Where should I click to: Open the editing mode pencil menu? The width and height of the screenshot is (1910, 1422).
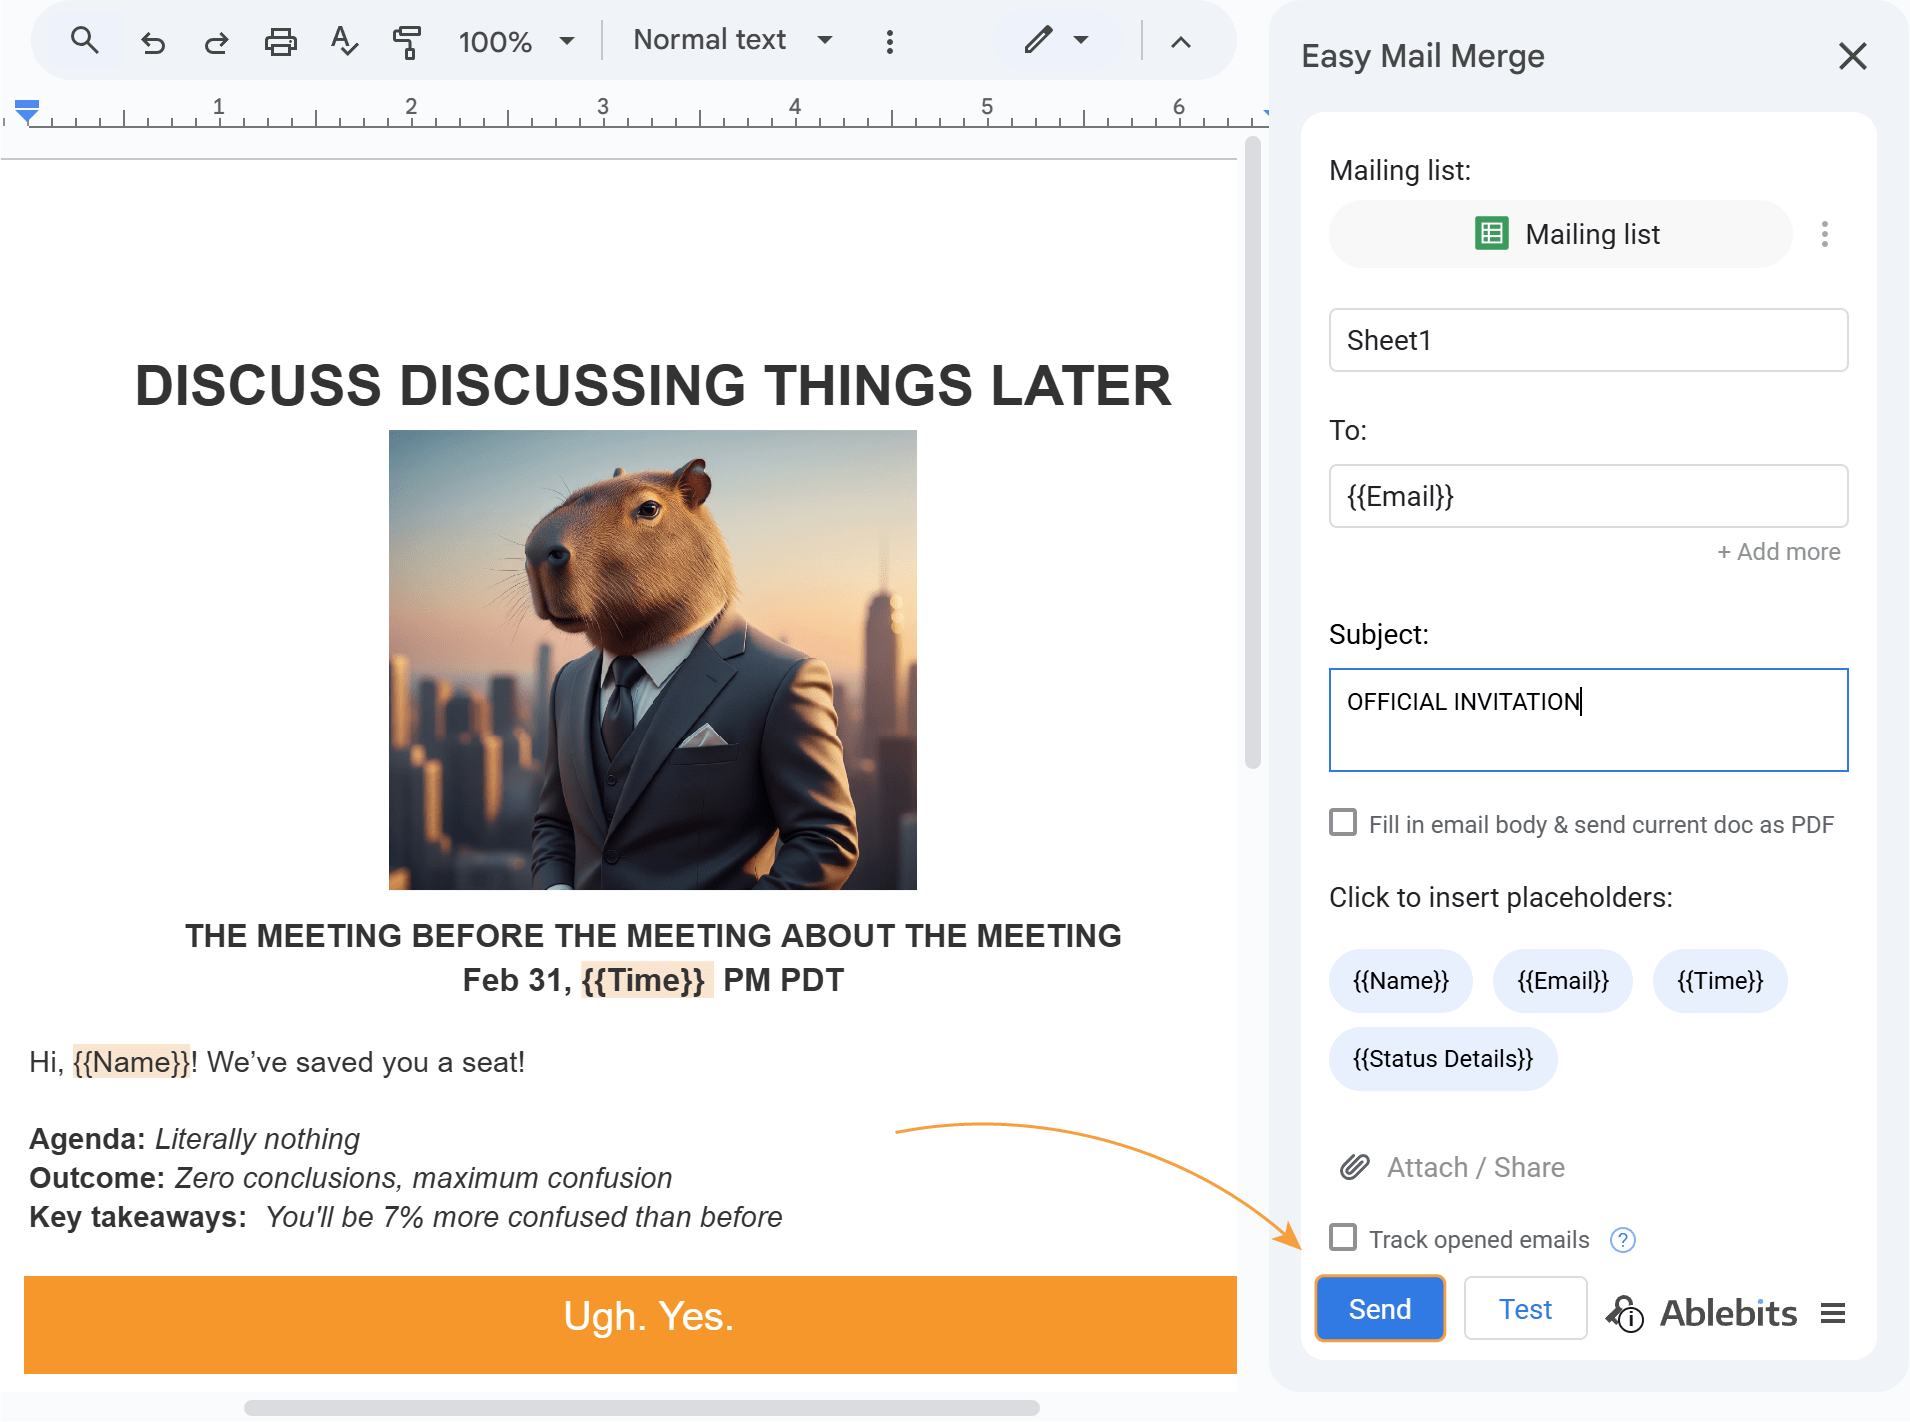(x=1056, y=41)
